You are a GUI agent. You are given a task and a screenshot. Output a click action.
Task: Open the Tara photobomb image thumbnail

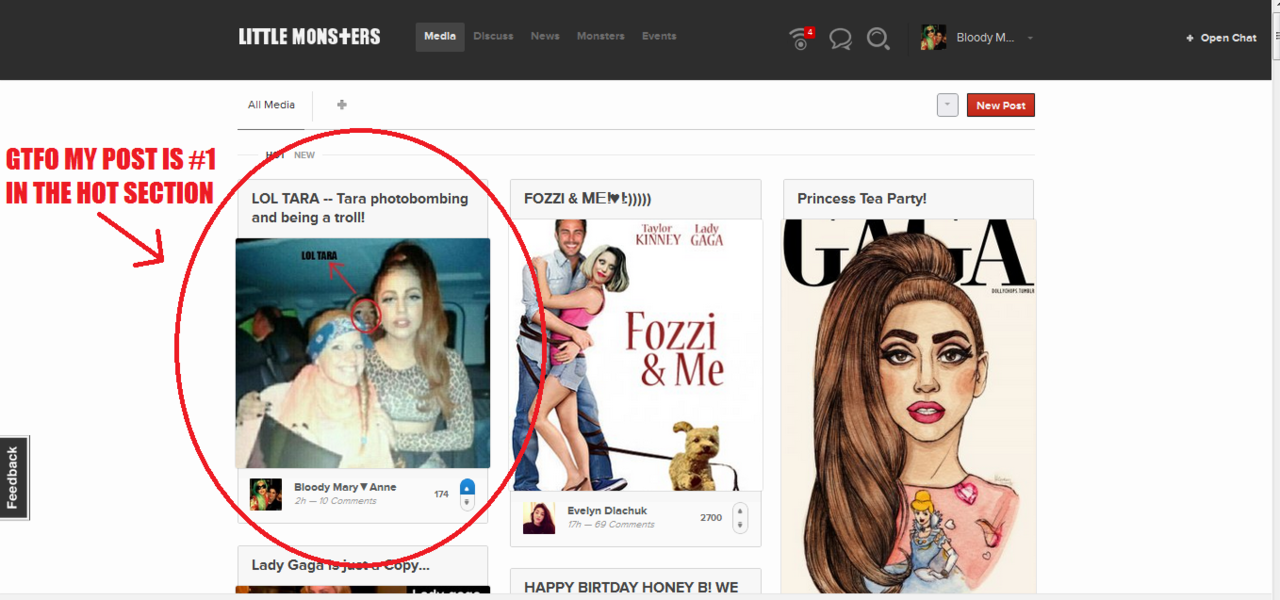[363, 353]
